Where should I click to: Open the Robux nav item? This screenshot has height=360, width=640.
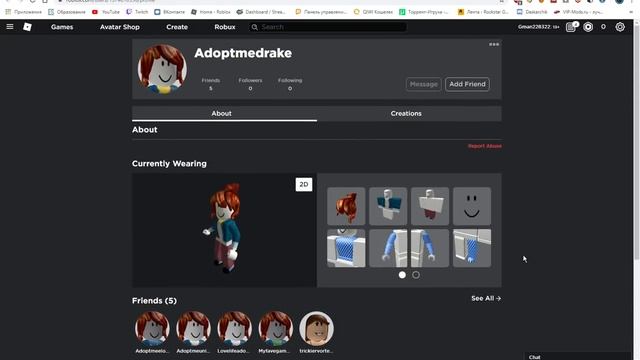(x=225, y=27)
